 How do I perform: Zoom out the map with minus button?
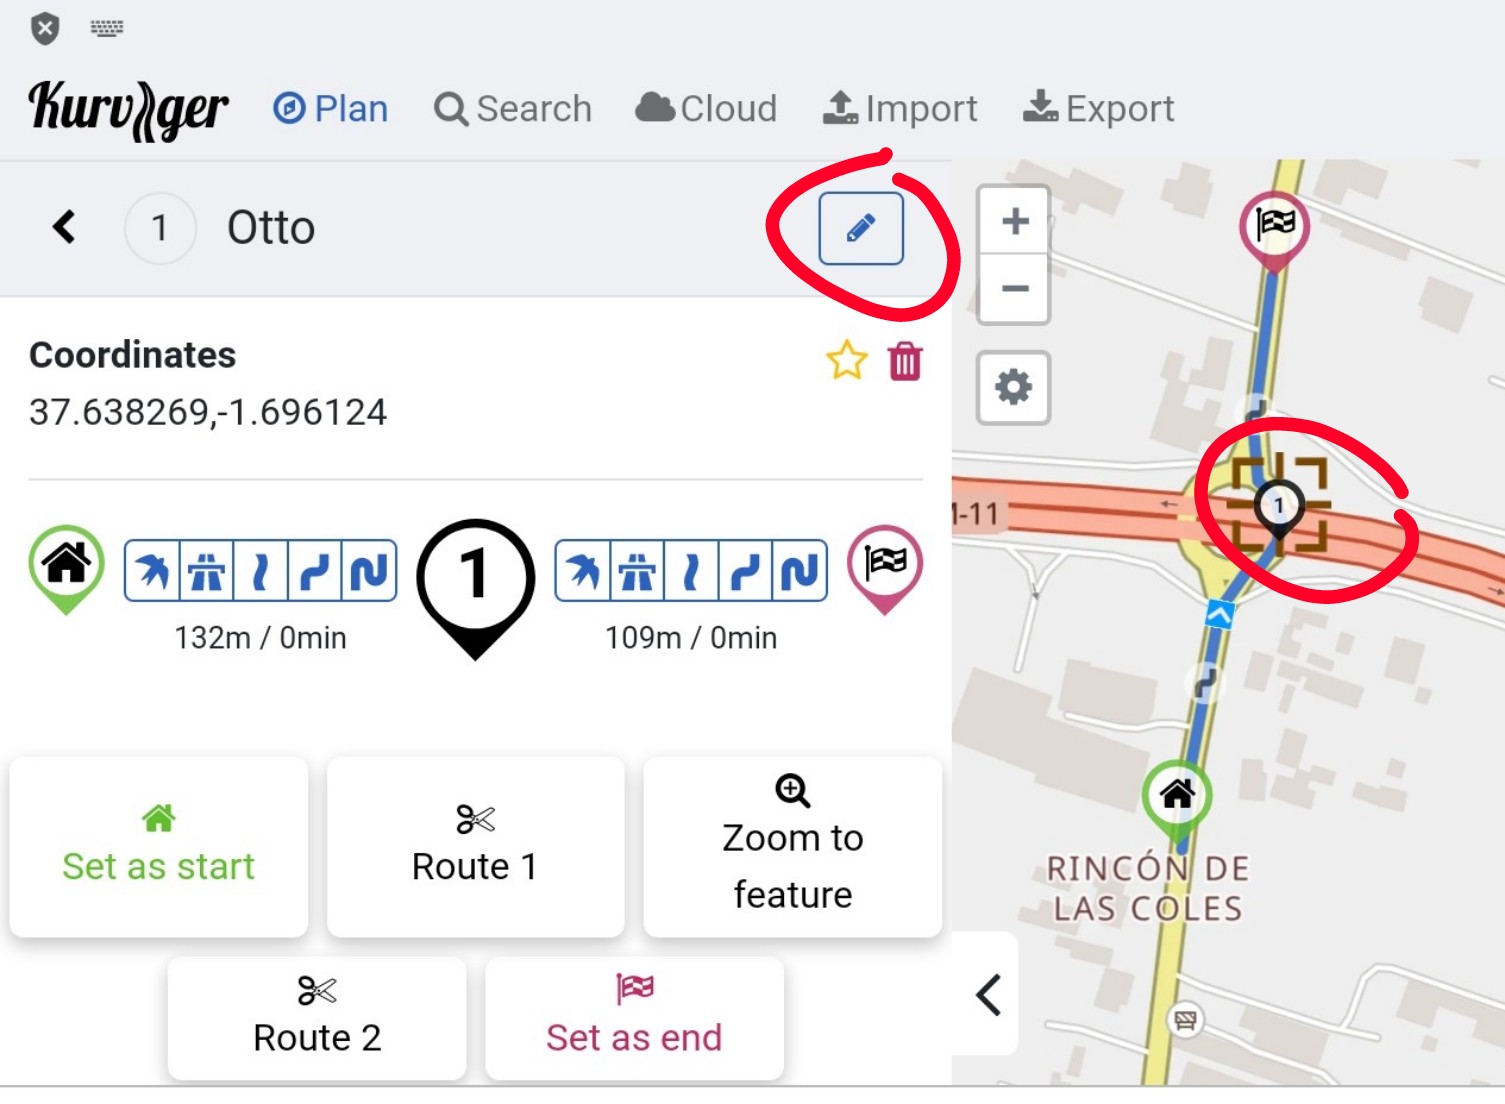[1014, 289]
